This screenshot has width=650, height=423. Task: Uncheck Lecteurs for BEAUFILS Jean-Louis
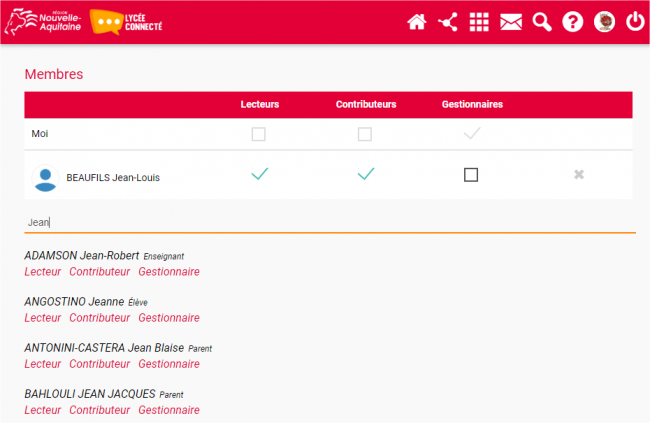coord(260,173)
